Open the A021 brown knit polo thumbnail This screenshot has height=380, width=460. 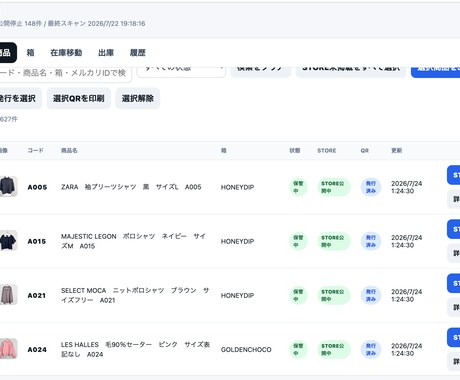[x=8, y=295]
